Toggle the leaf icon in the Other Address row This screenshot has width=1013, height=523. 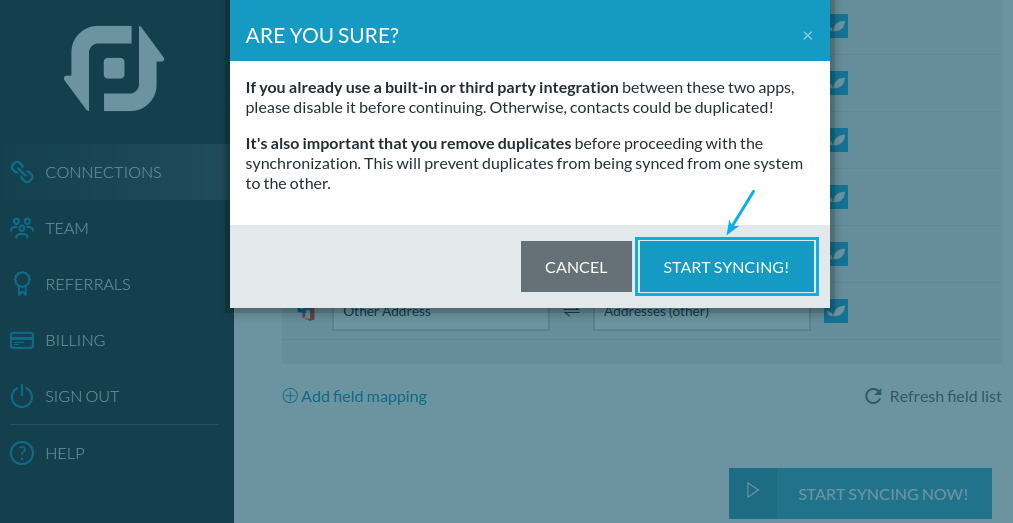click(x=836, y=311)
